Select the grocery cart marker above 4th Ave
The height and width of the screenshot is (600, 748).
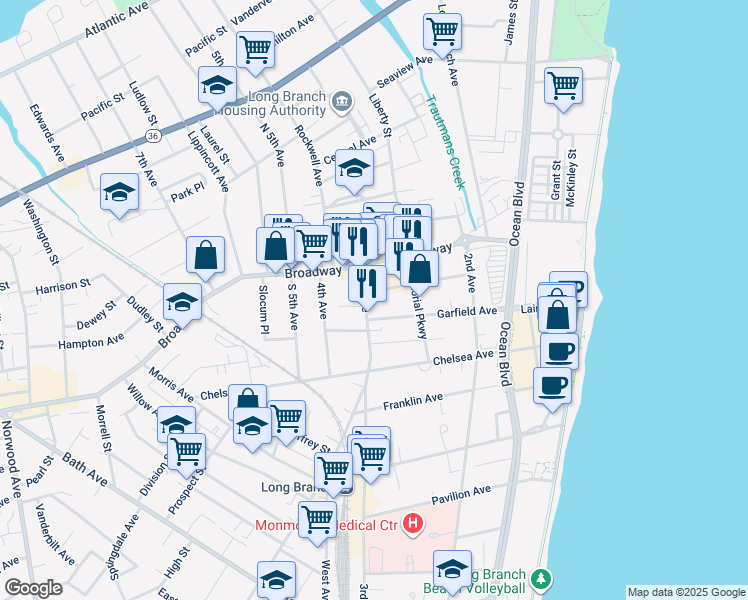(x=313, y=246)
